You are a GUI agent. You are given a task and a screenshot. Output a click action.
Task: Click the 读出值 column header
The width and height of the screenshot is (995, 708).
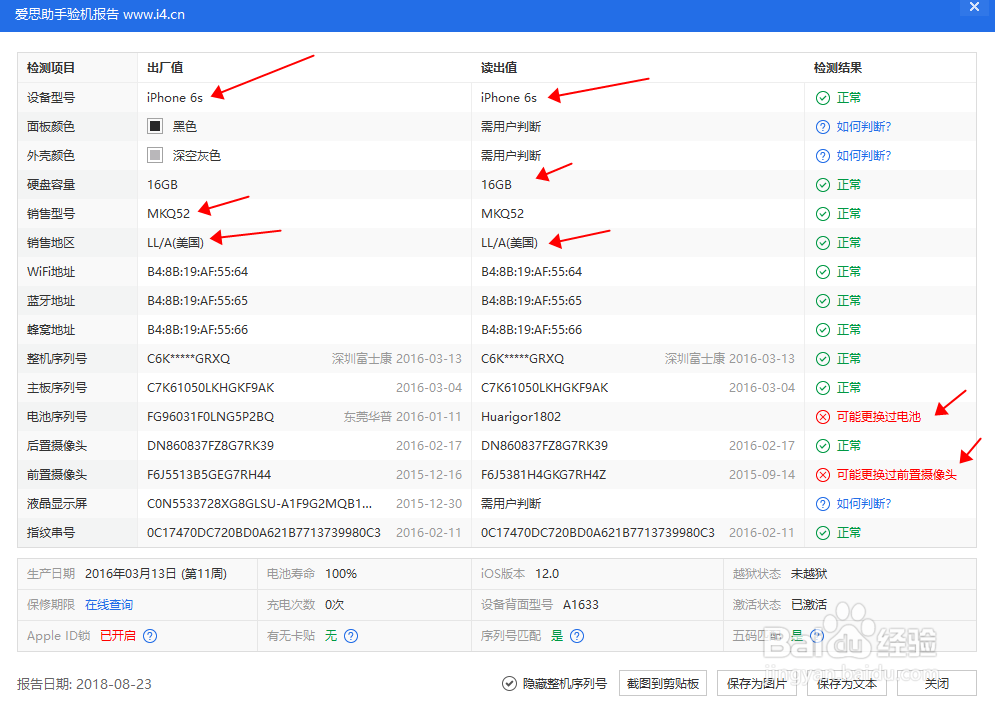(x=499, y=68)
